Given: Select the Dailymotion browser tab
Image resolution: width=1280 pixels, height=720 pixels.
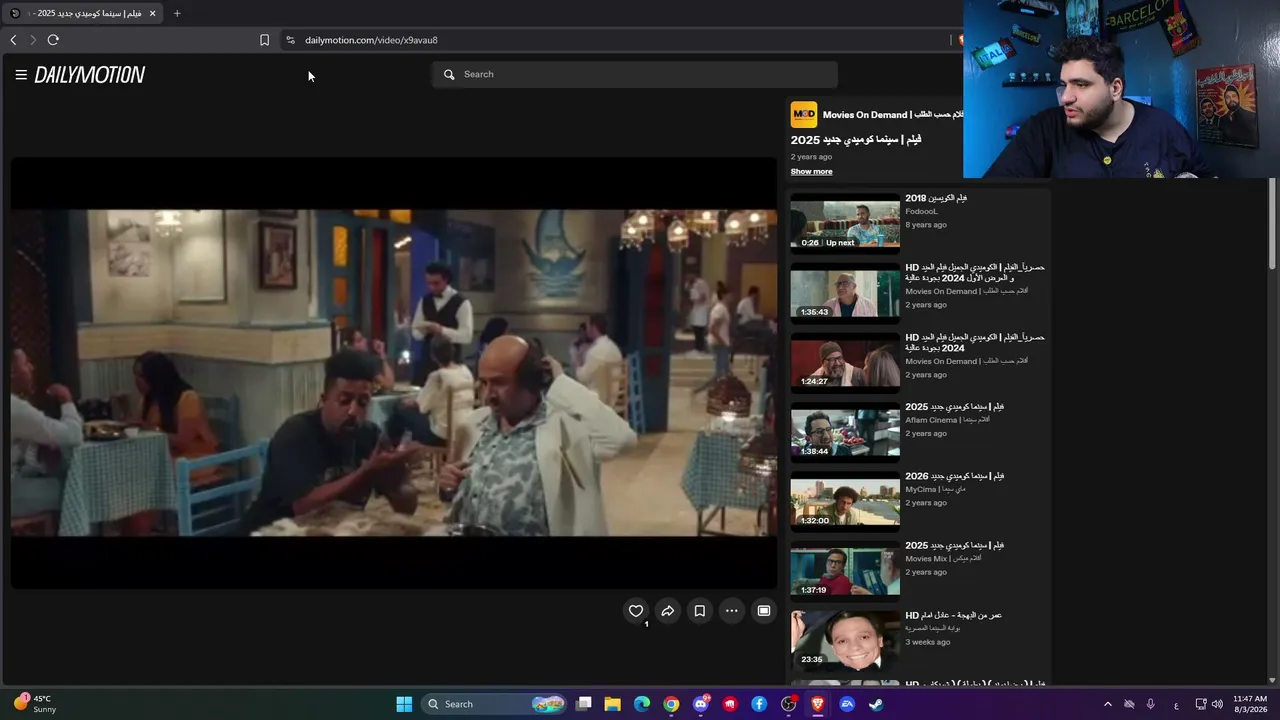Looking at the screenshot, I should point(82,13).
